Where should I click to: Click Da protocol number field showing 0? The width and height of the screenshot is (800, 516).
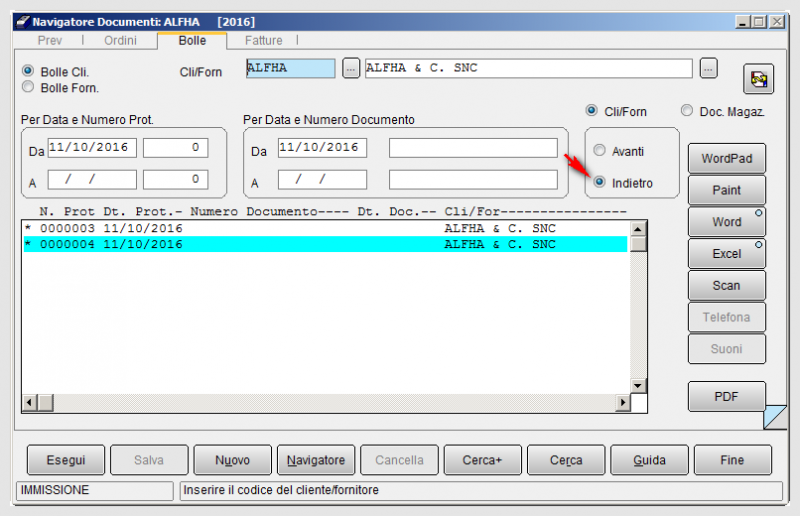click(176, 148)
